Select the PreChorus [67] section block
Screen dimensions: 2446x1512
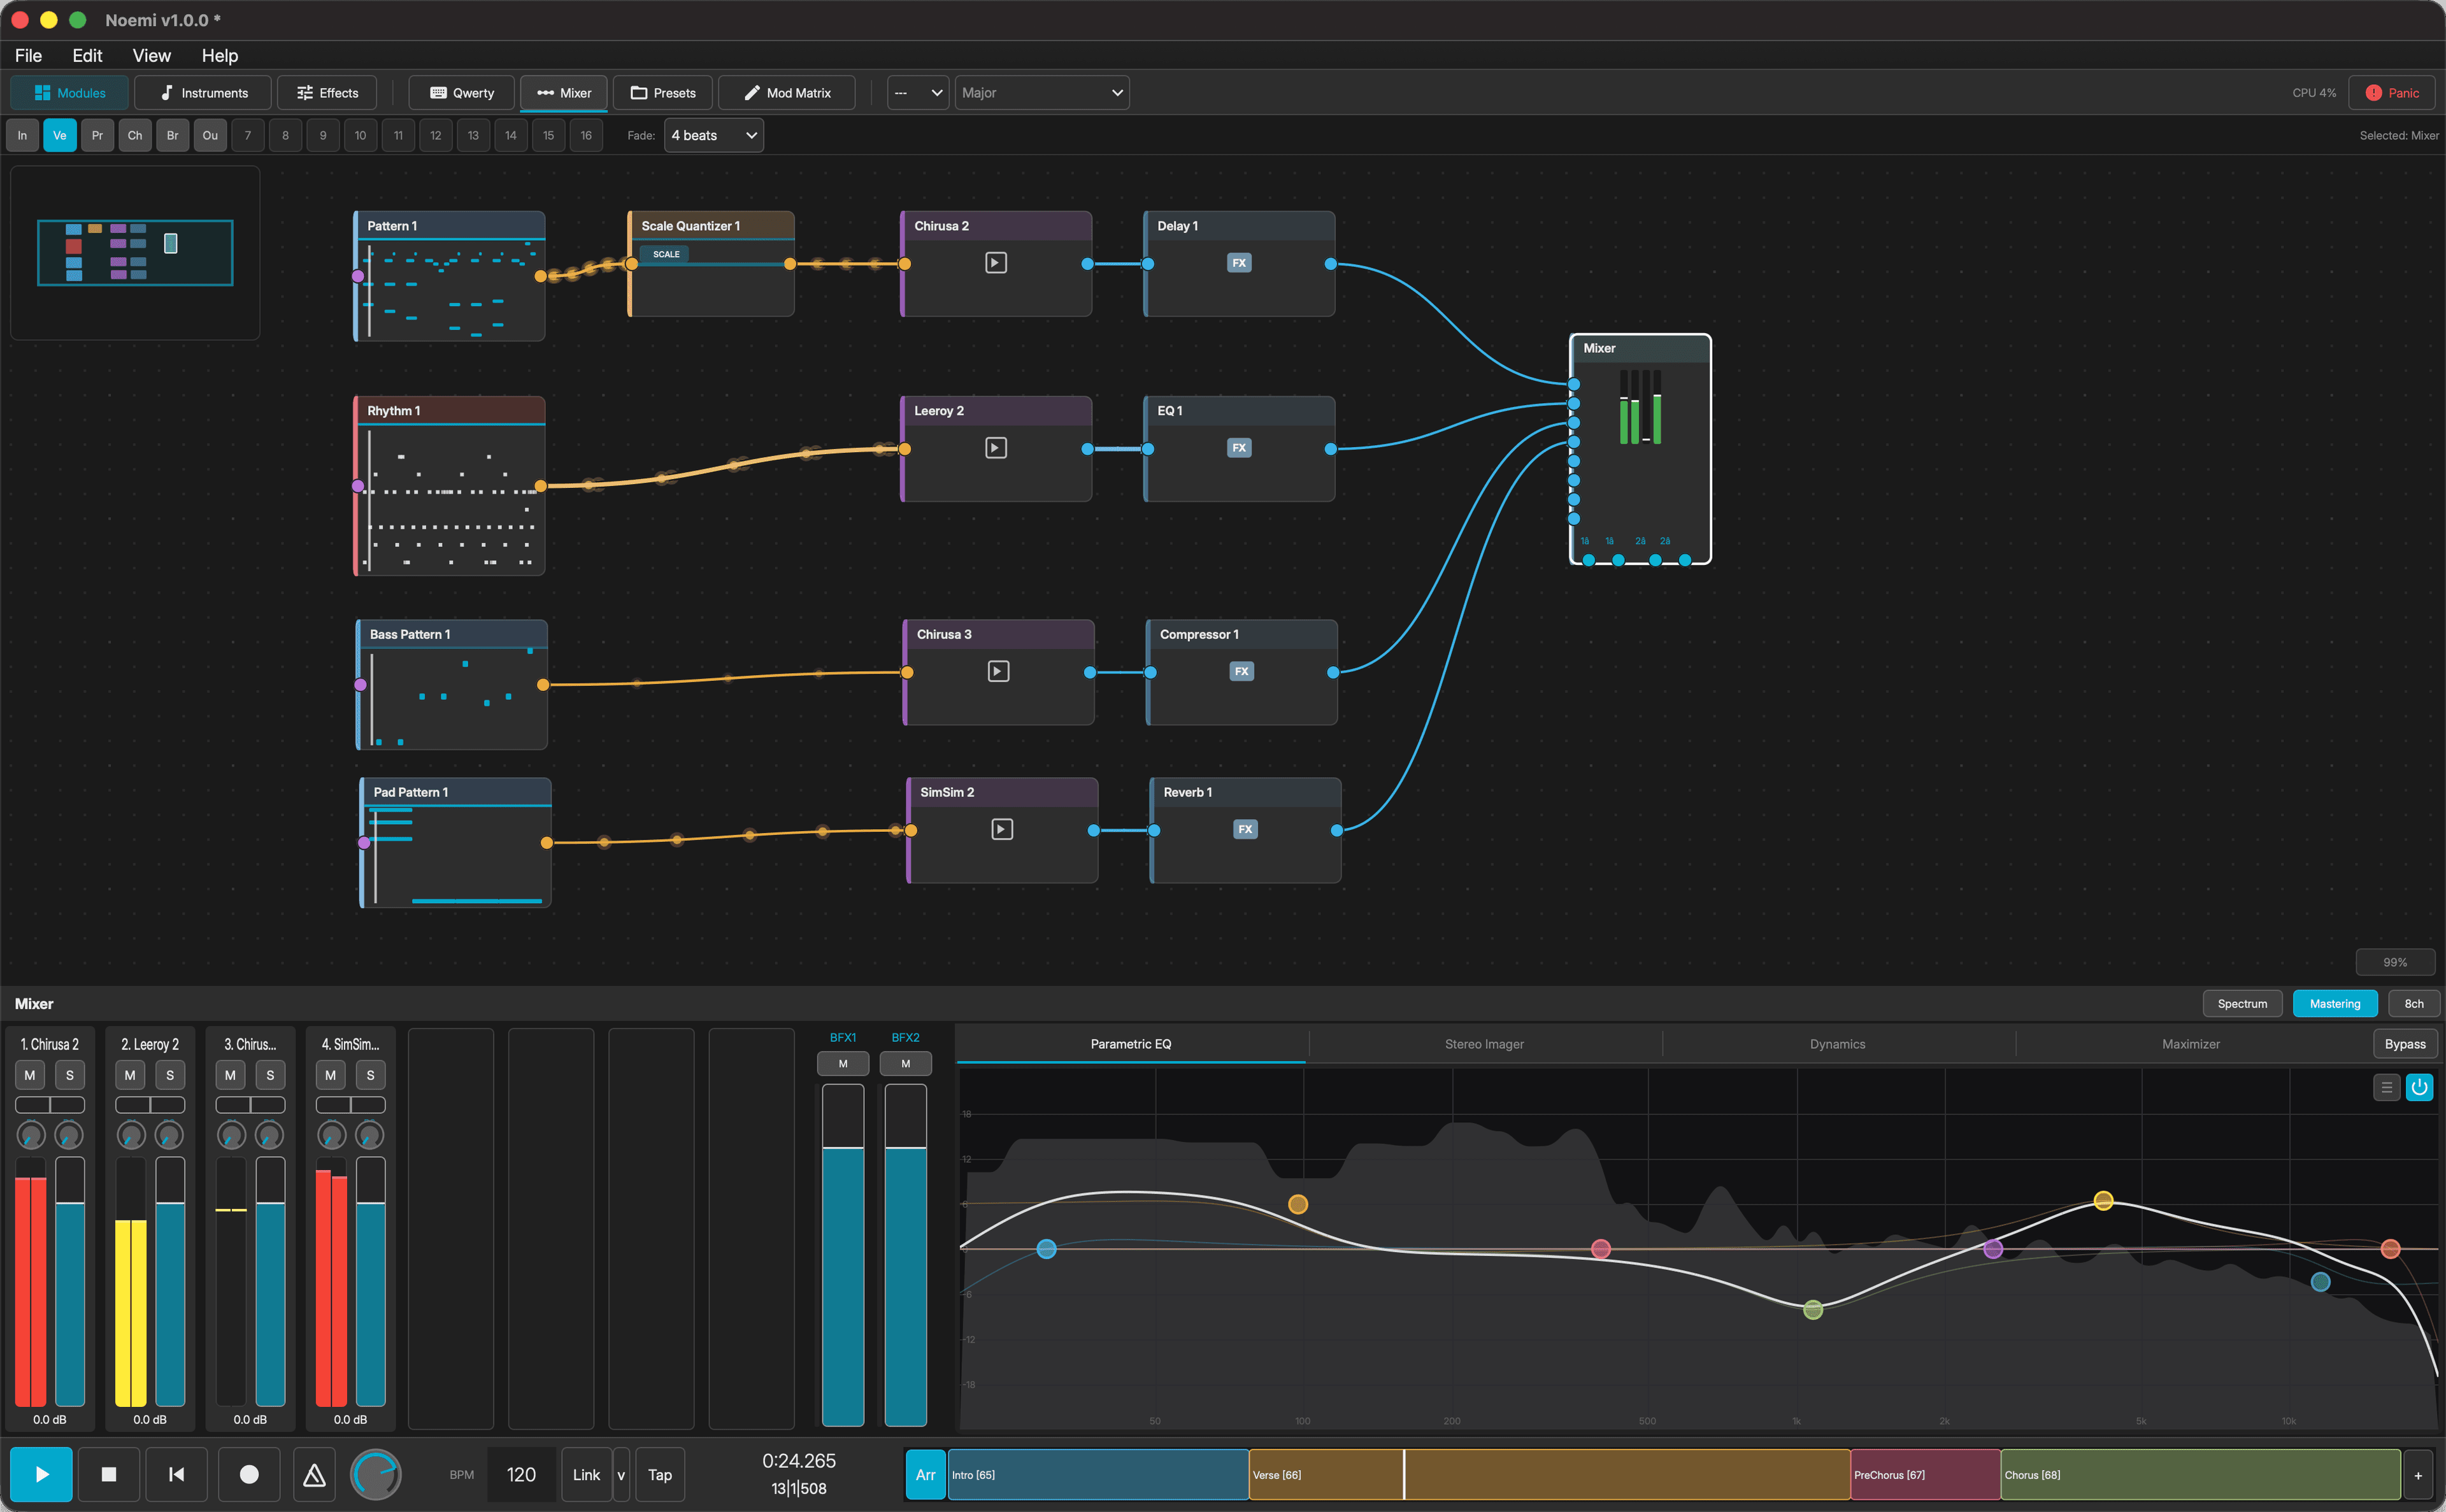1925,1474
